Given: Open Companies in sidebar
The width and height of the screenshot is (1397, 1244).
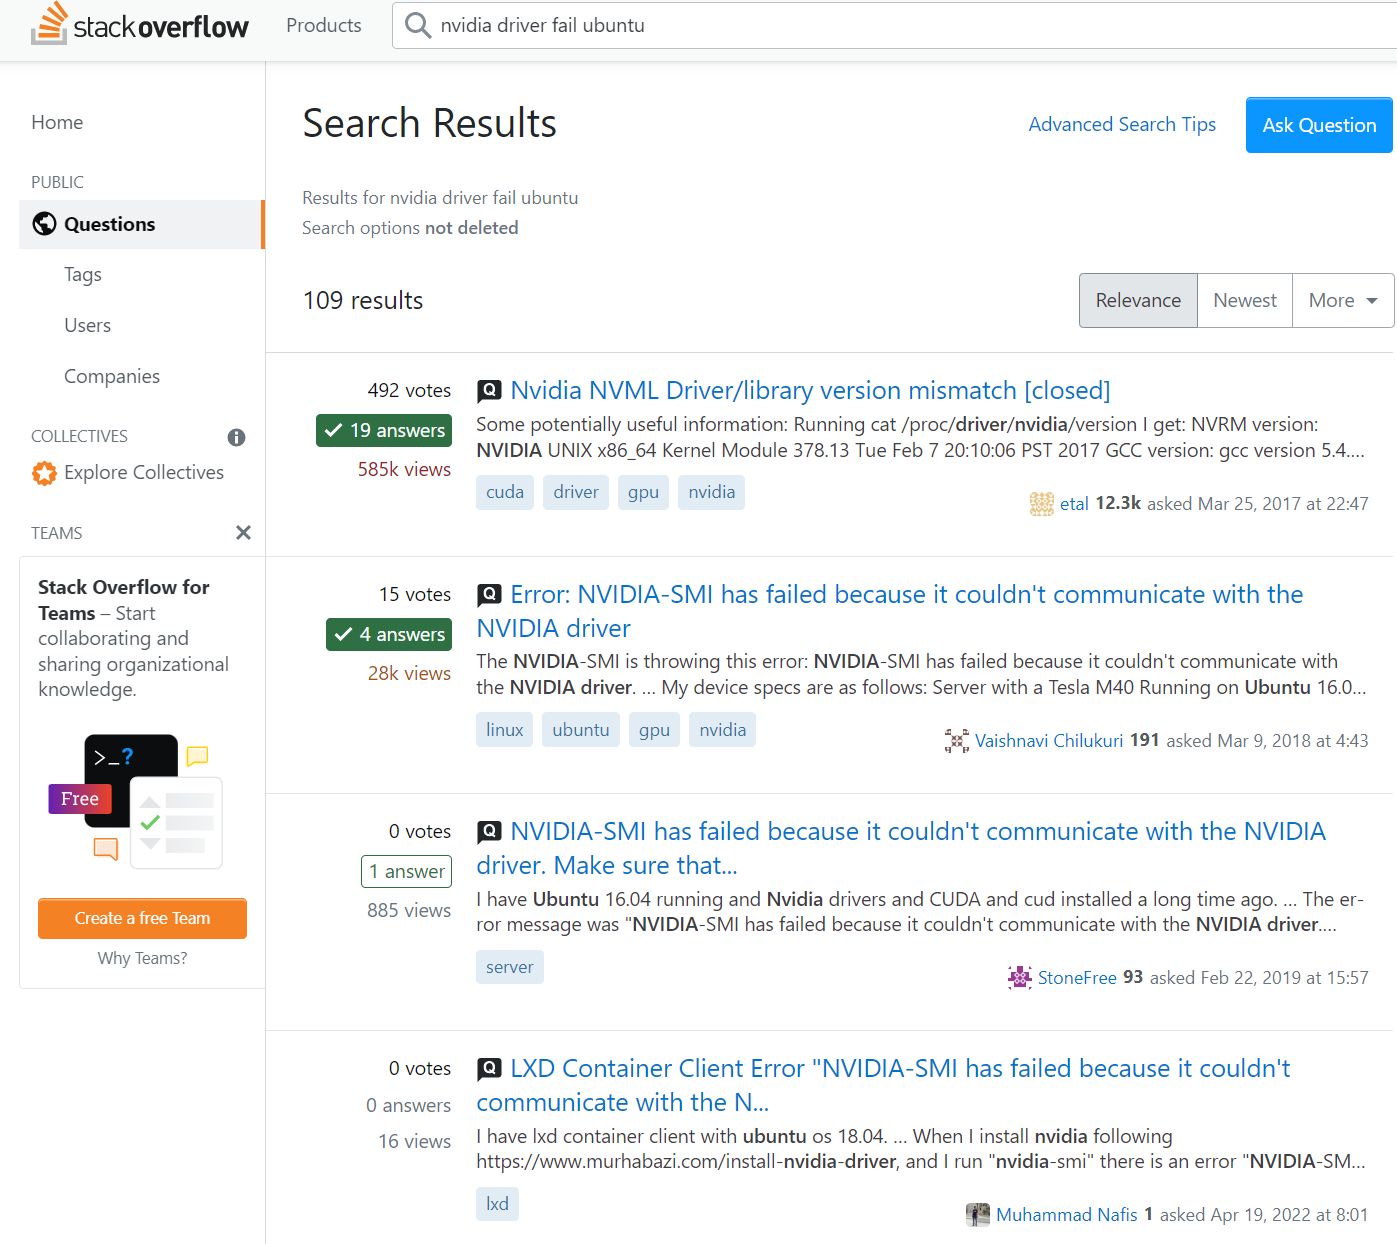Looking at the screenshot, I should coord(112,377).
